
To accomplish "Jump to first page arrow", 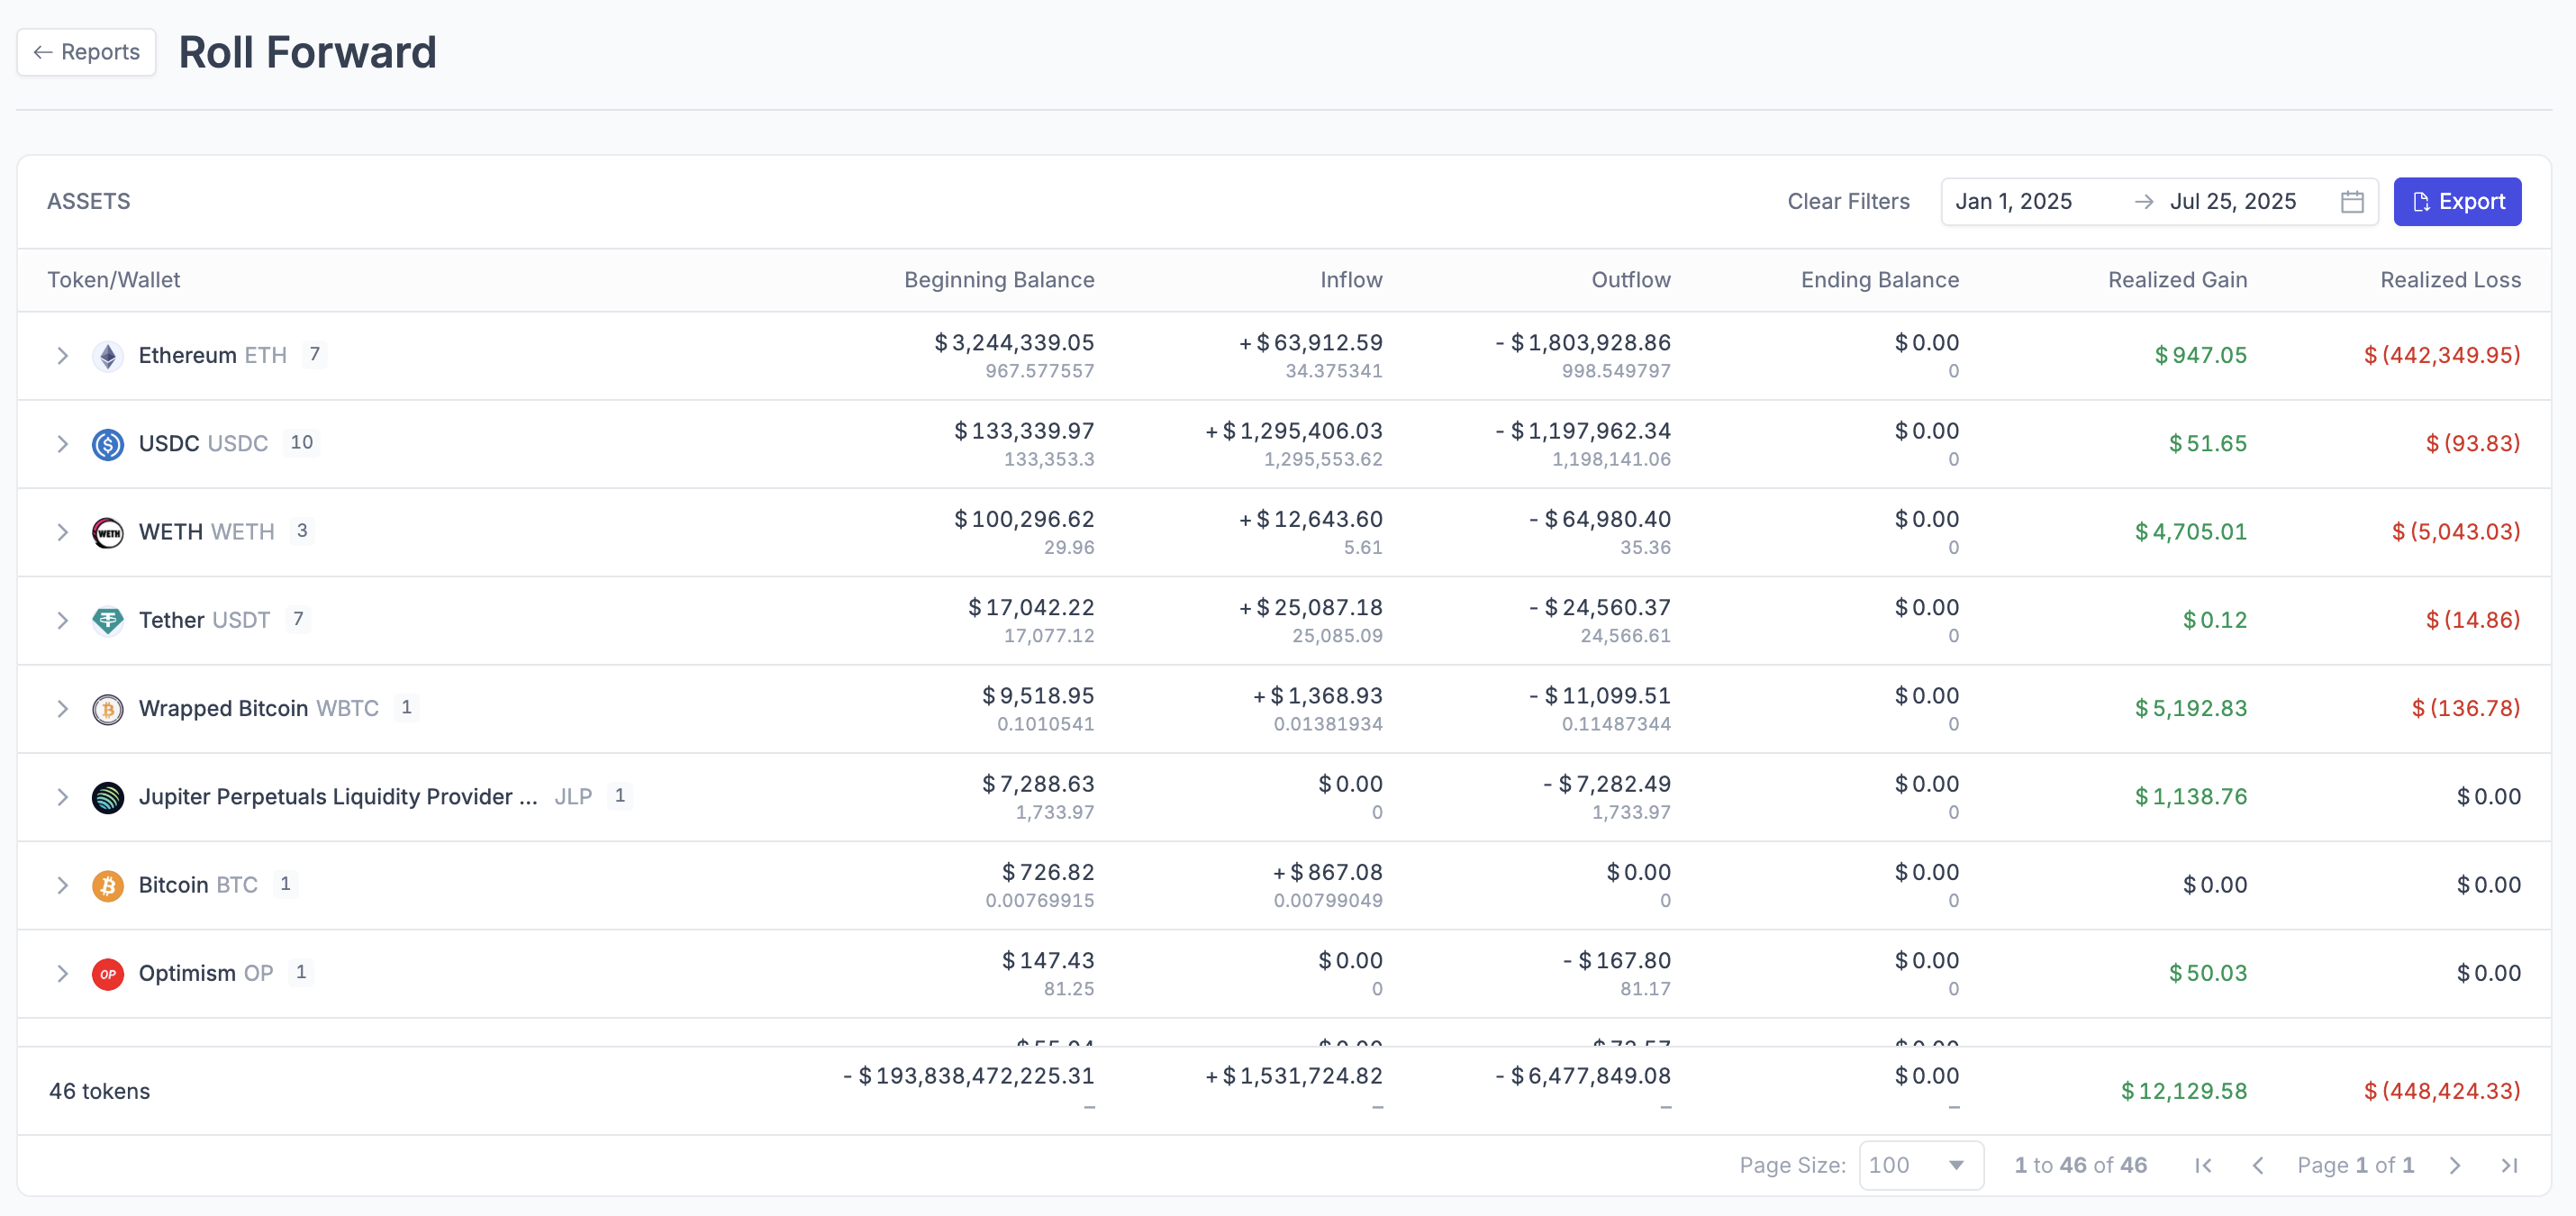I will 2203,1165.
